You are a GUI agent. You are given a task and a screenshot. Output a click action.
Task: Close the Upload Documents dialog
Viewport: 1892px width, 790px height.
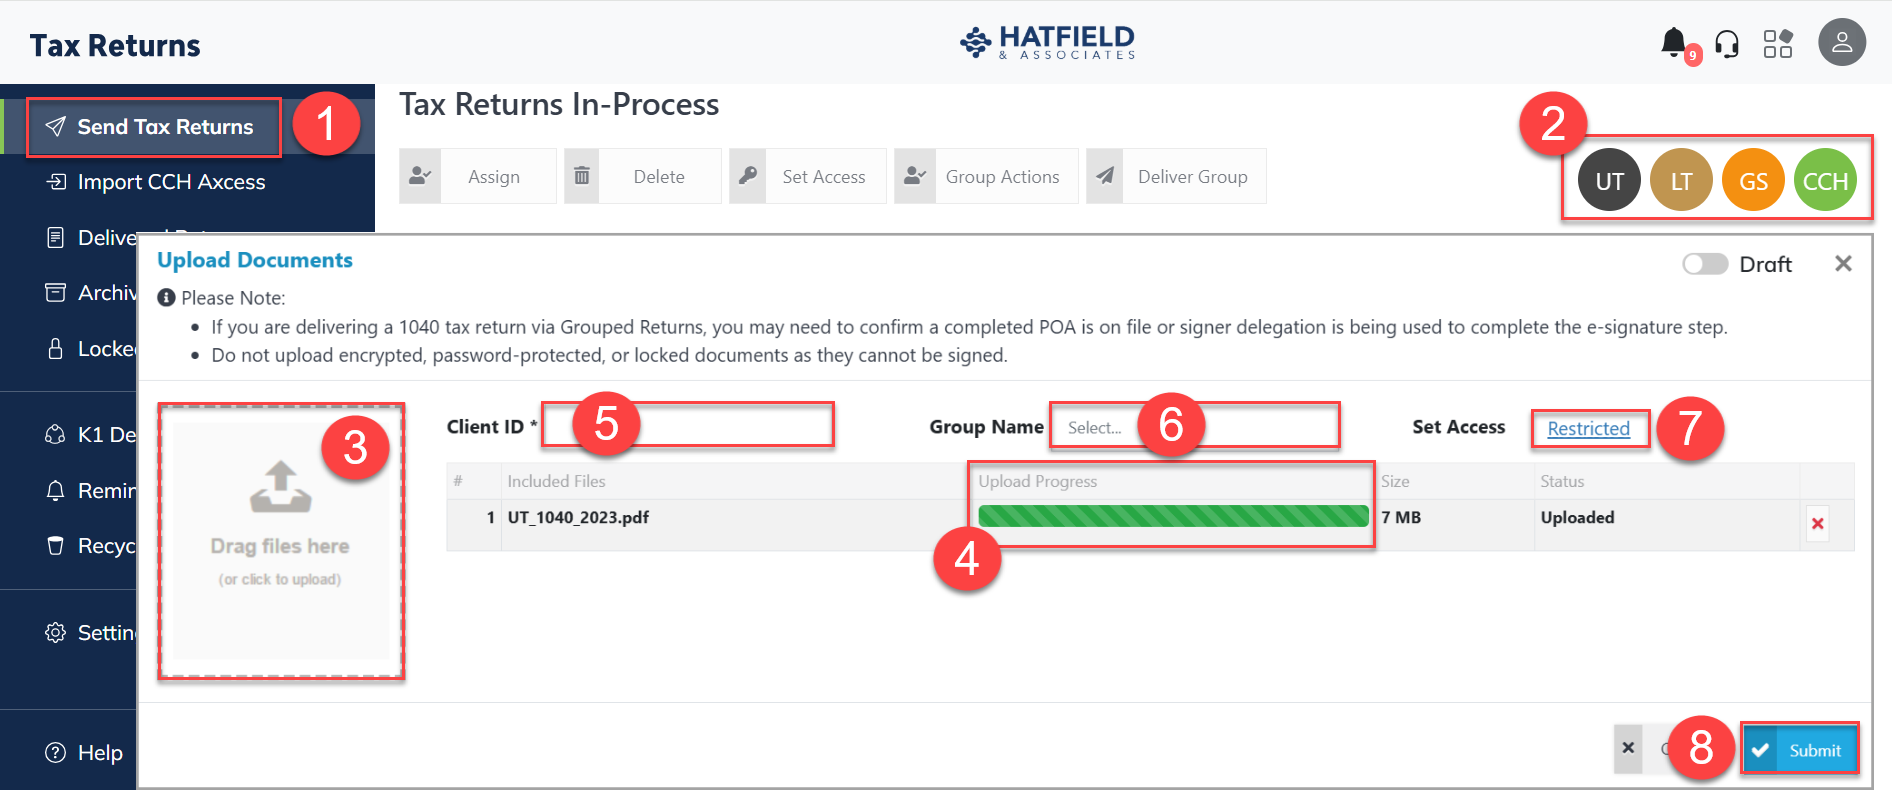[1843, 263]
